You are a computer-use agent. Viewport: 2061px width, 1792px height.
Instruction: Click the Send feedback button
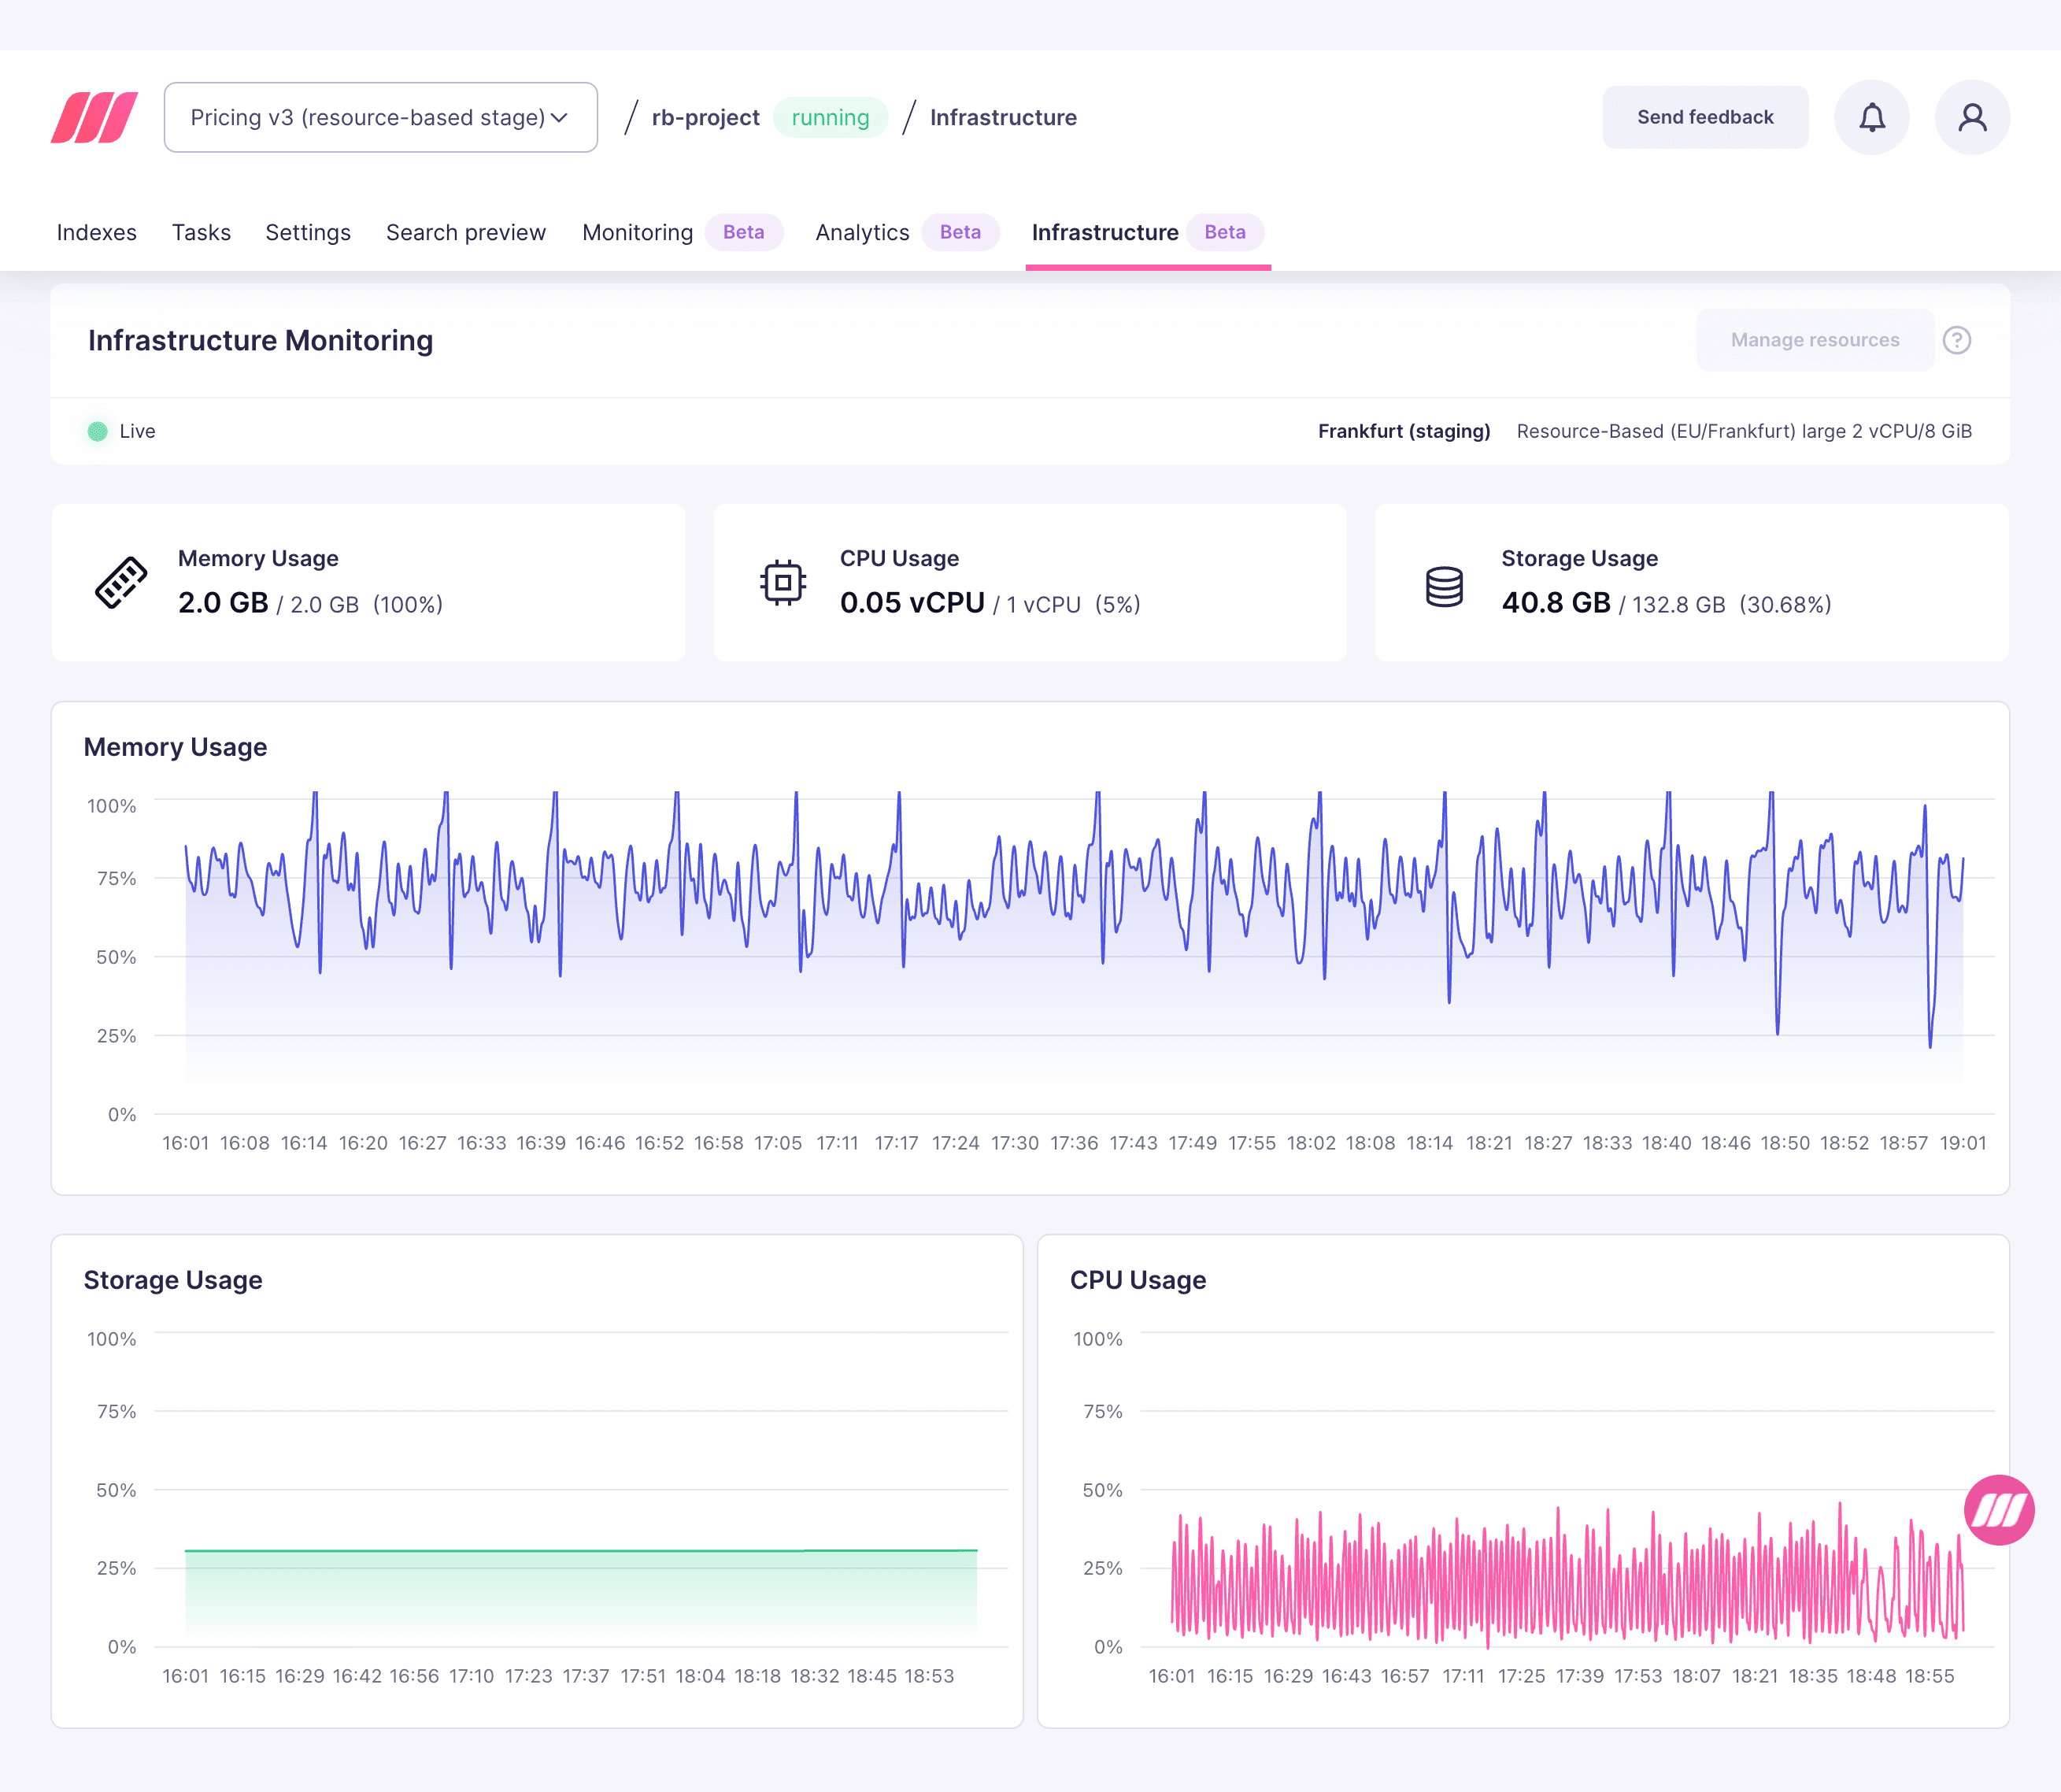point(1705,116)
